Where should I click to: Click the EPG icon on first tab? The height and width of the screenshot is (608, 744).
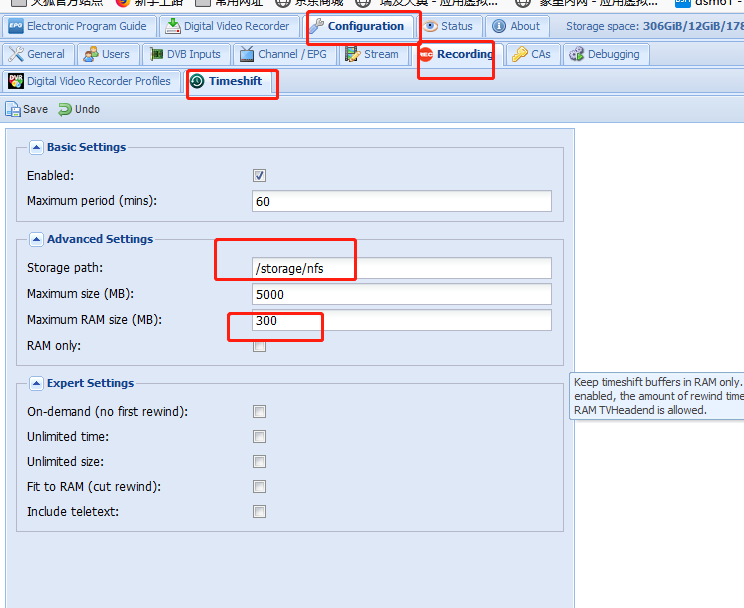click(x=16, y=26)
